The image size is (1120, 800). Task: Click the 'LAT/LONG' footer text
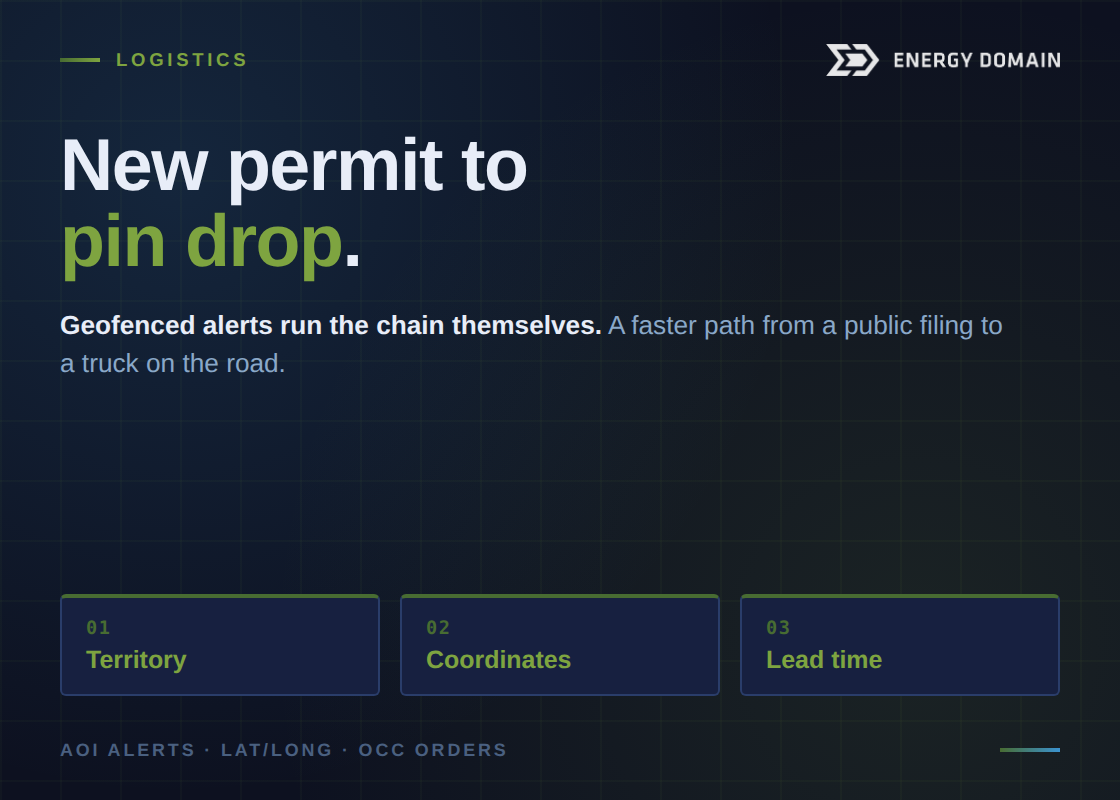click(276, 750)
